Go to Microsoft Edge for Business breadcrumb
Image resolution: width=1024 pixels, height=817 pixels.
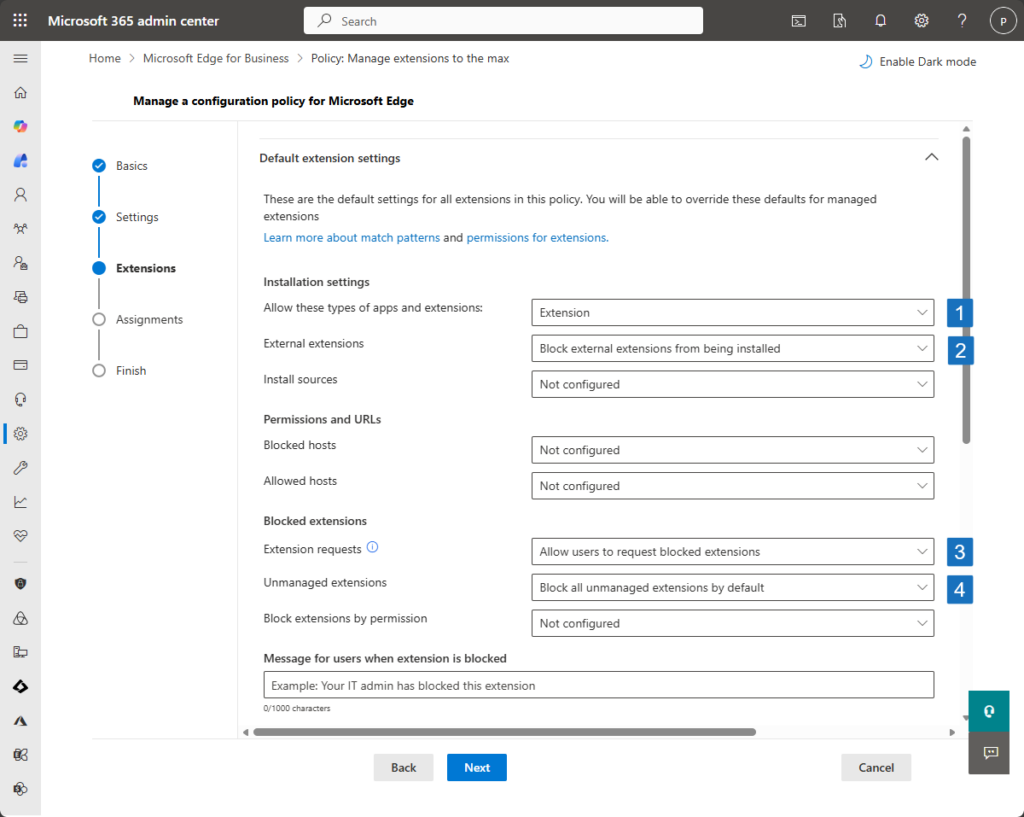click(216, 59)
